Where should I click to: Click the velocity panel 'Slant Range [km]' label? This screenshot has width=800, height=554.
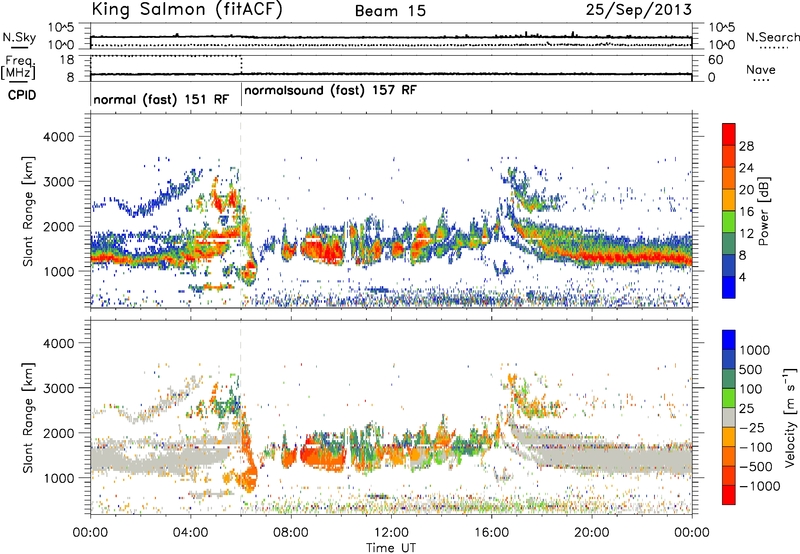tap(28, 418)
